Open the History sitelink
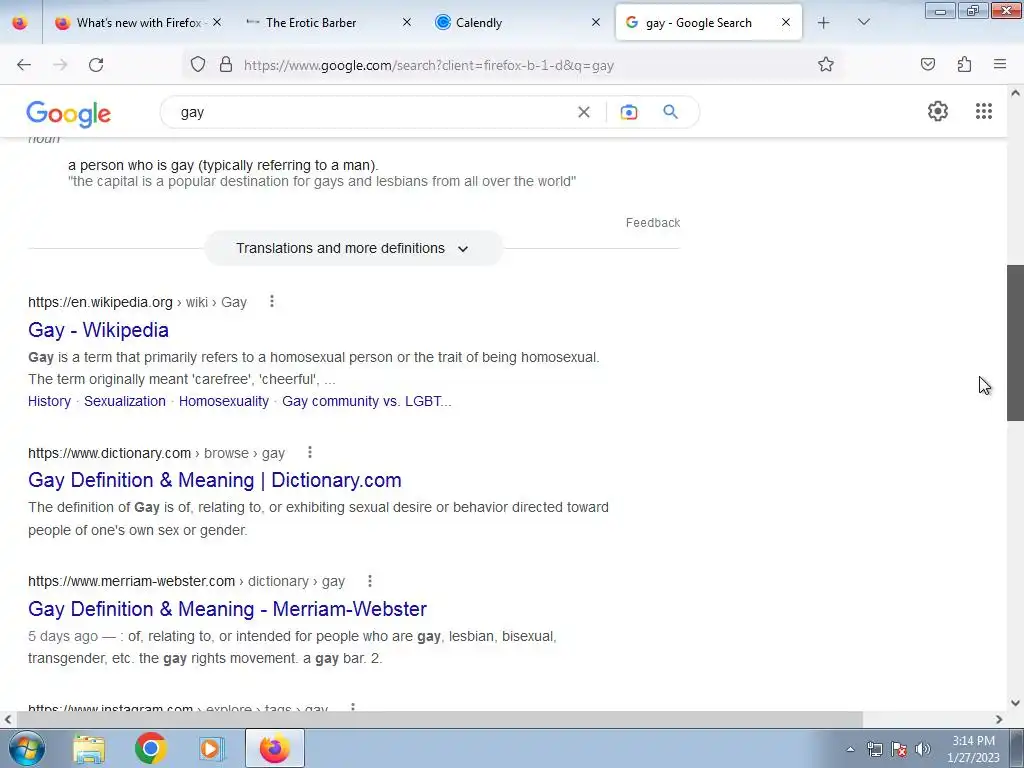This screenshot has height=768, width=1024. click(x=50, y=401)
